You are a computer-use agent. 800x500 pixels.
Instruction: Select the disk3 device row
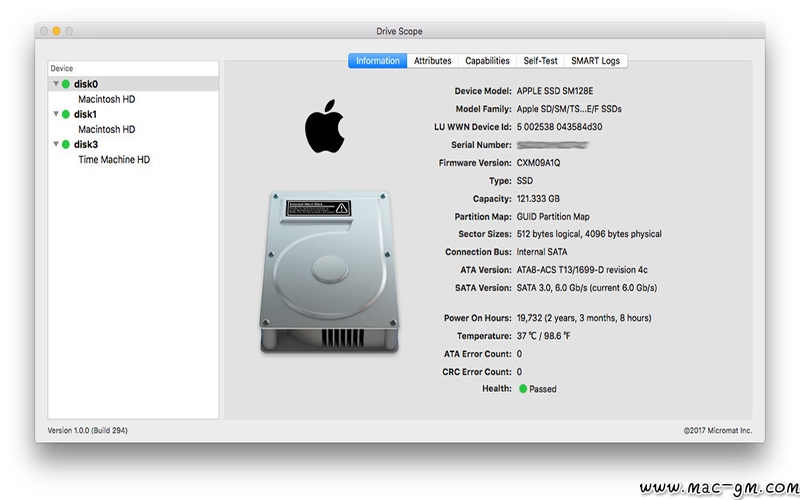pos(133,144)
